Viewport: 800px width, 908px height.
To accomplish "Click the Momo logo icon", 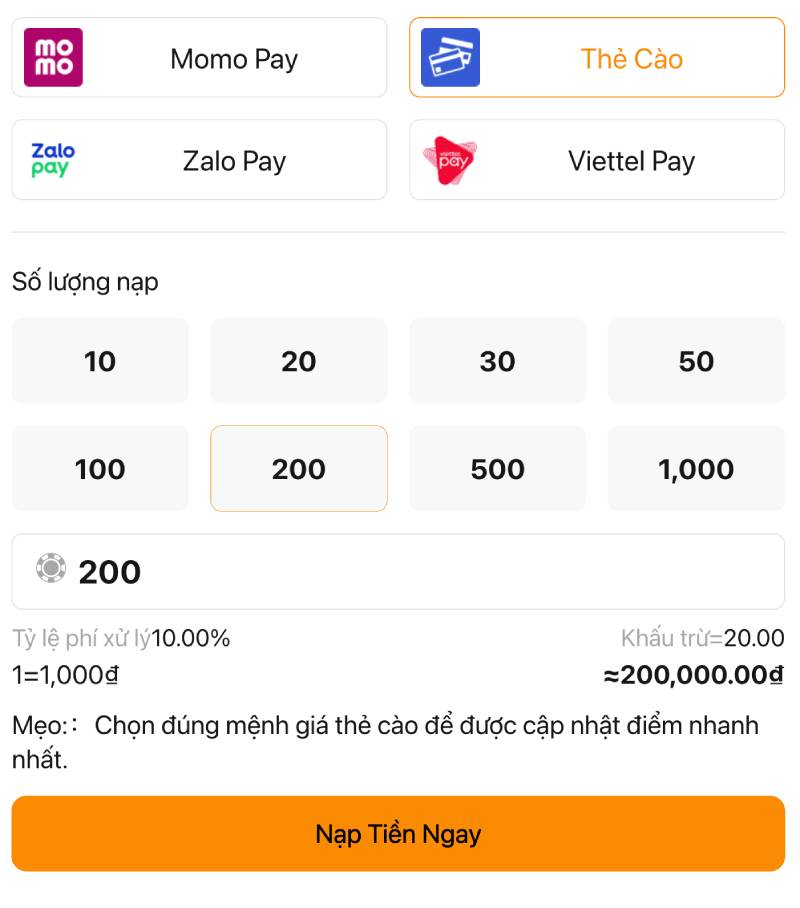I will pyautogui.click(x=53, y=58).
